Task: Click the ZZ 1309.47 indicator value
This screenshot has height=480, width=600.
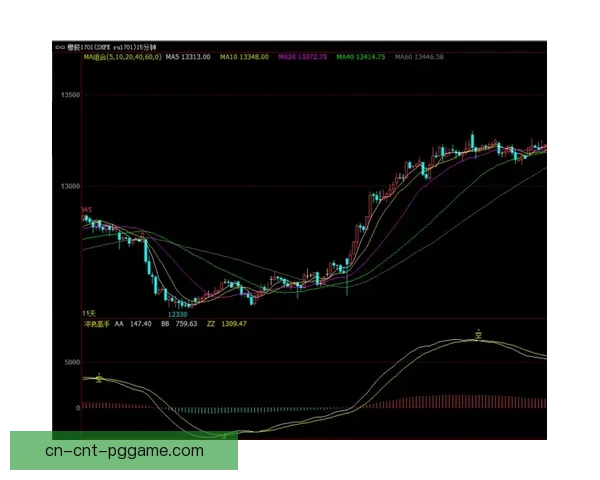Action: pos(227,324)
